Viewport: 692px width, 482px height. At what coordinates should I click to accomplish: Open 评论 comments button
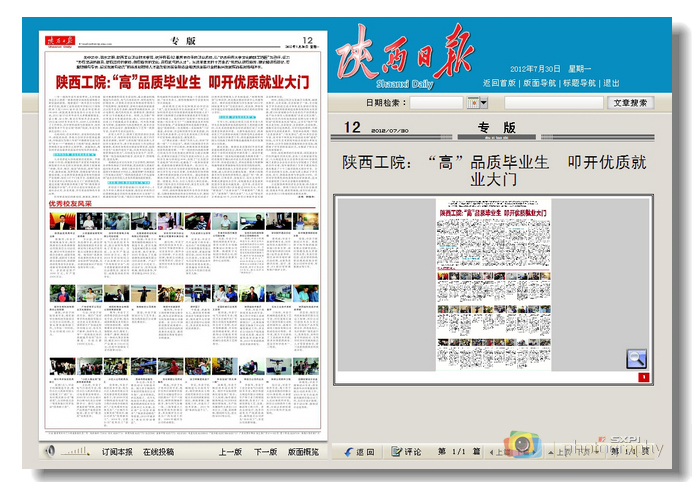407,452
